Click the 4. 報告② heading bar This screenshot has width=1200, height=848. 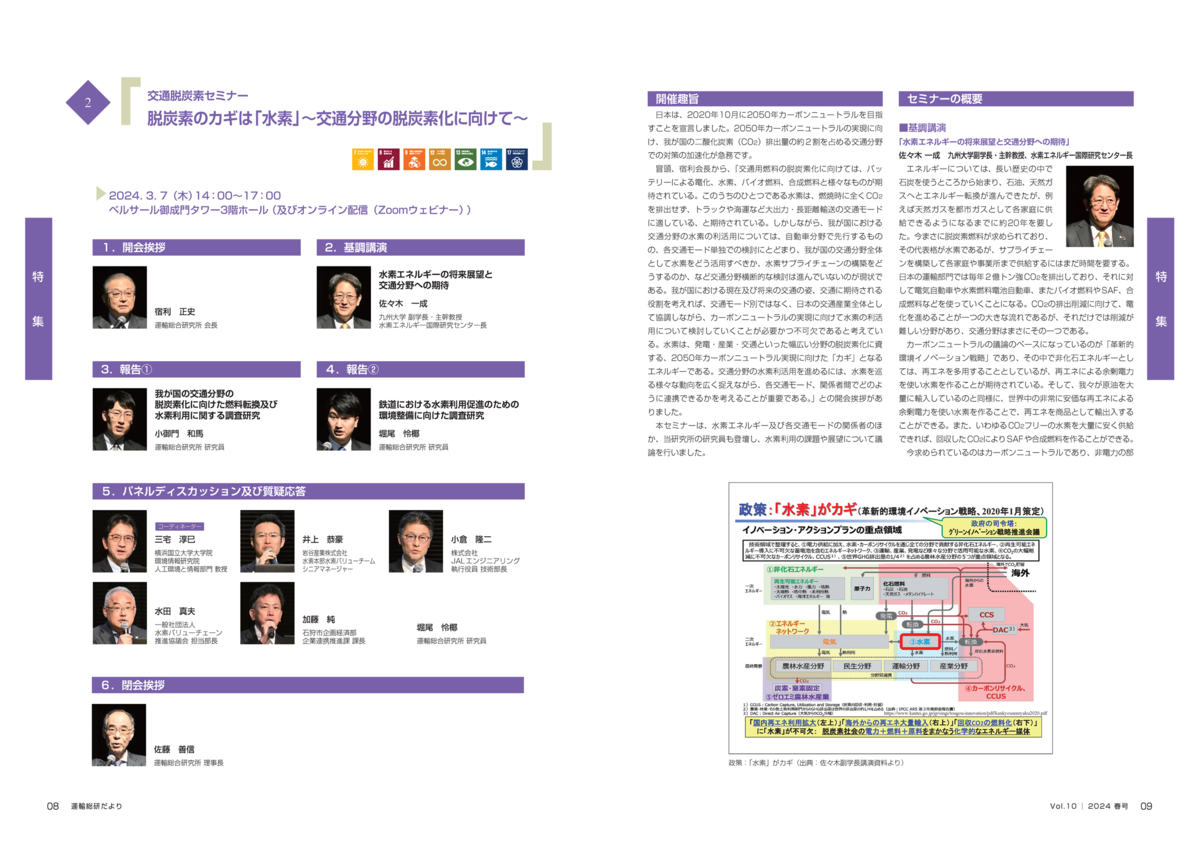point(420,369)
